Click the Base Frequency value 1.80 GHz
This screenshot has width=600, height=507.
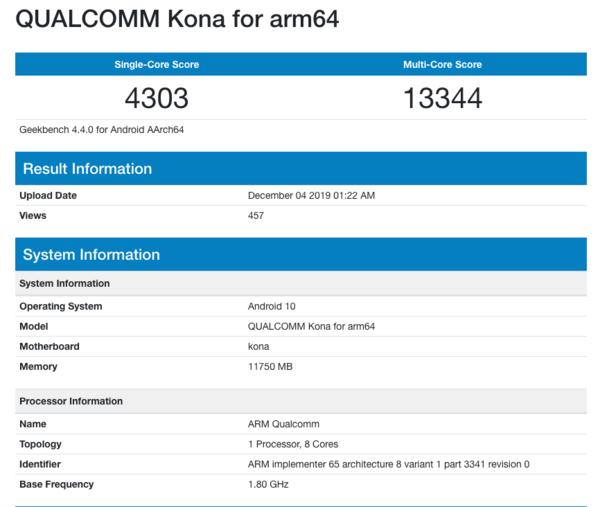[x=269, y=484]
